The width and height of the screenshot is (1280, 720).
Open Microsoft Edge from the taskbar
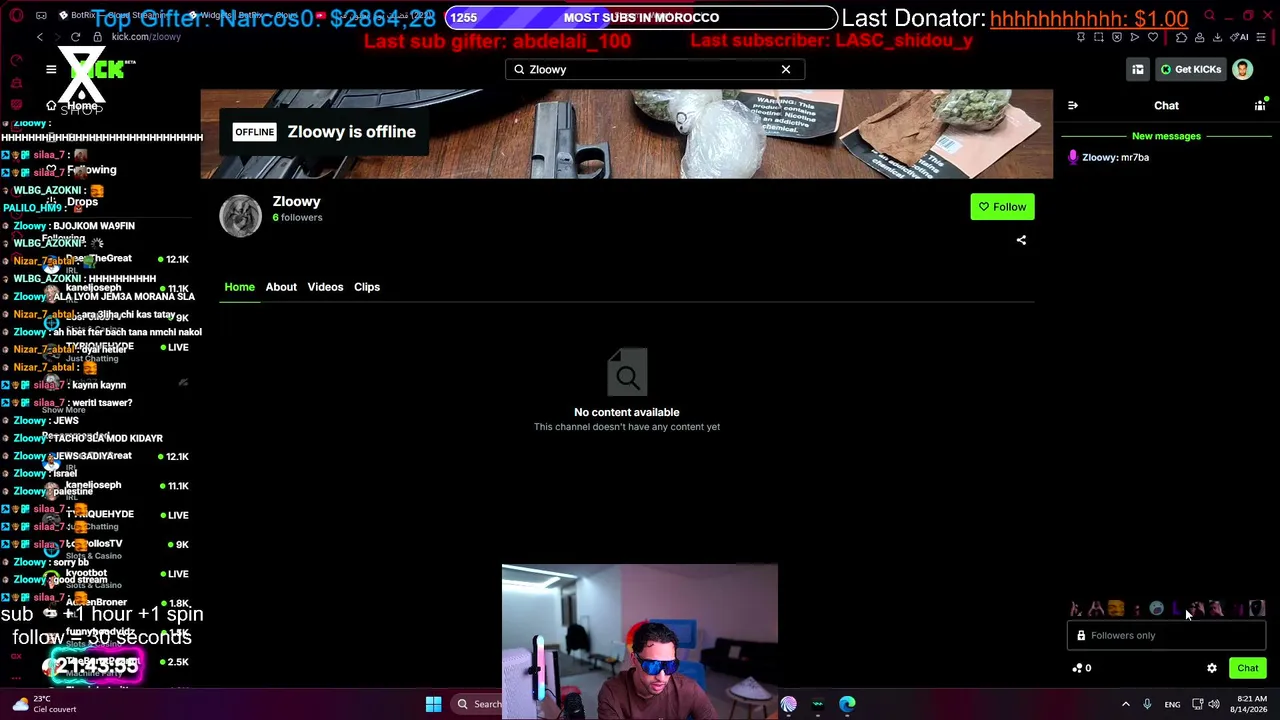847,704
